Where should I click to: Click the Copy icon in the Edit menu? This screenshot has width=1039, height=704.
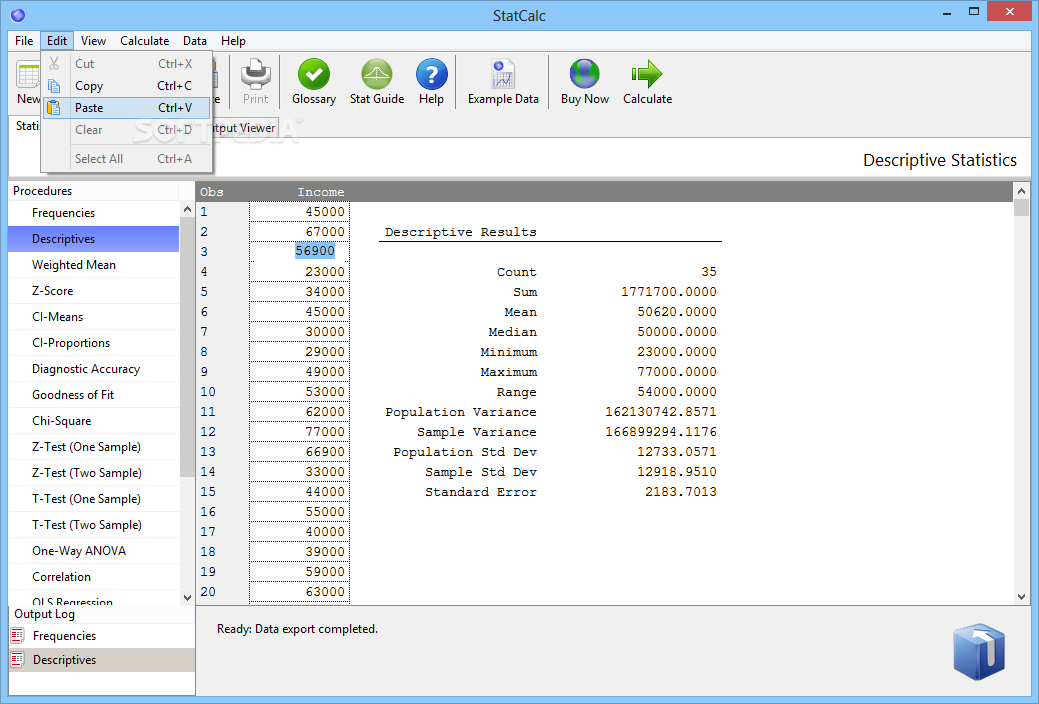click(x=54, y=86)
